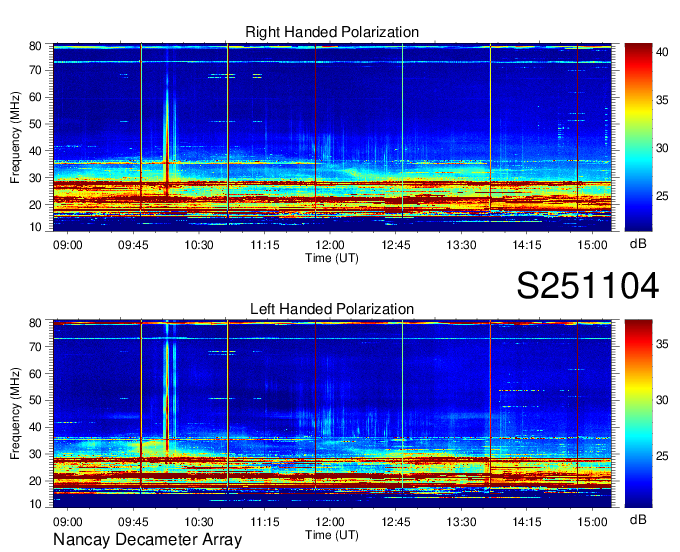Click the Left Handed Polarization color bar
Screen dimensions: 680x552
(x=636, y=413)
